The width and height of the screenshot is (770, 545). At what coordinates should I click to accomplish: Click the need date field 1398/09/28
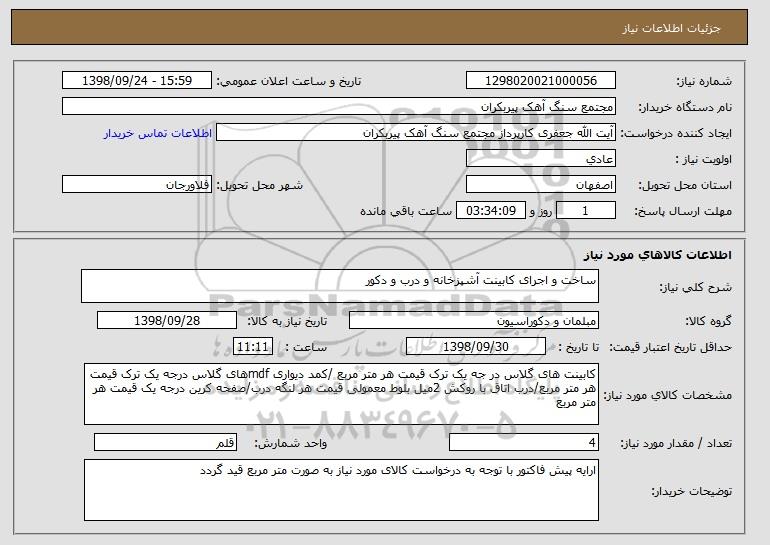pyautogui.click(x=167, y=321)
